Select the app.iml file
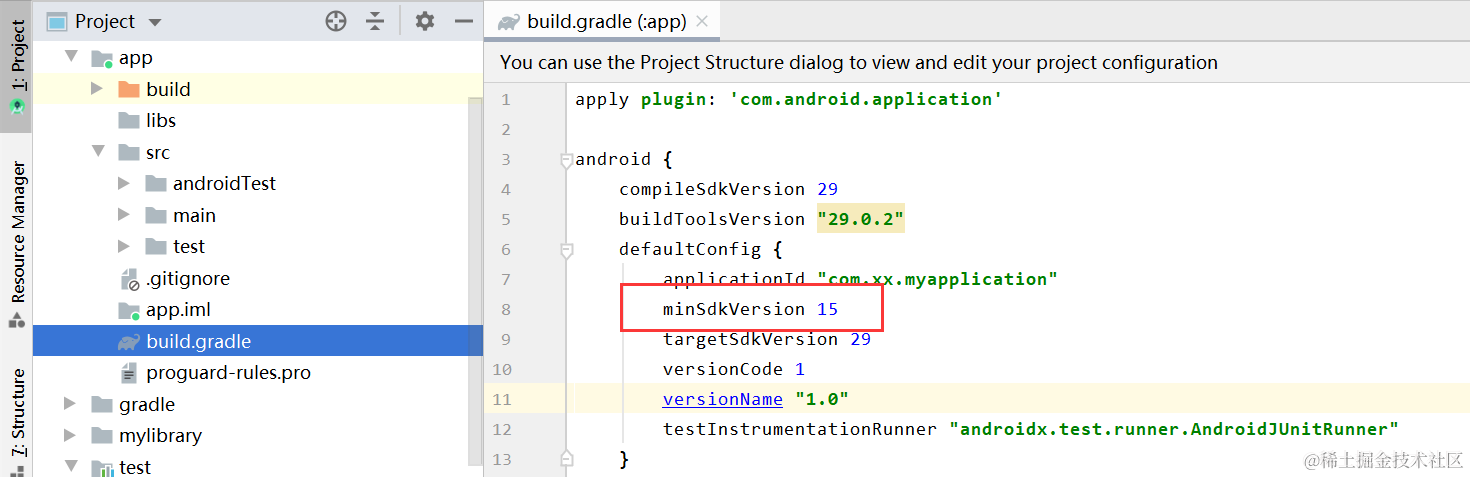1470x477 pixels. click(x=178, y=310)
